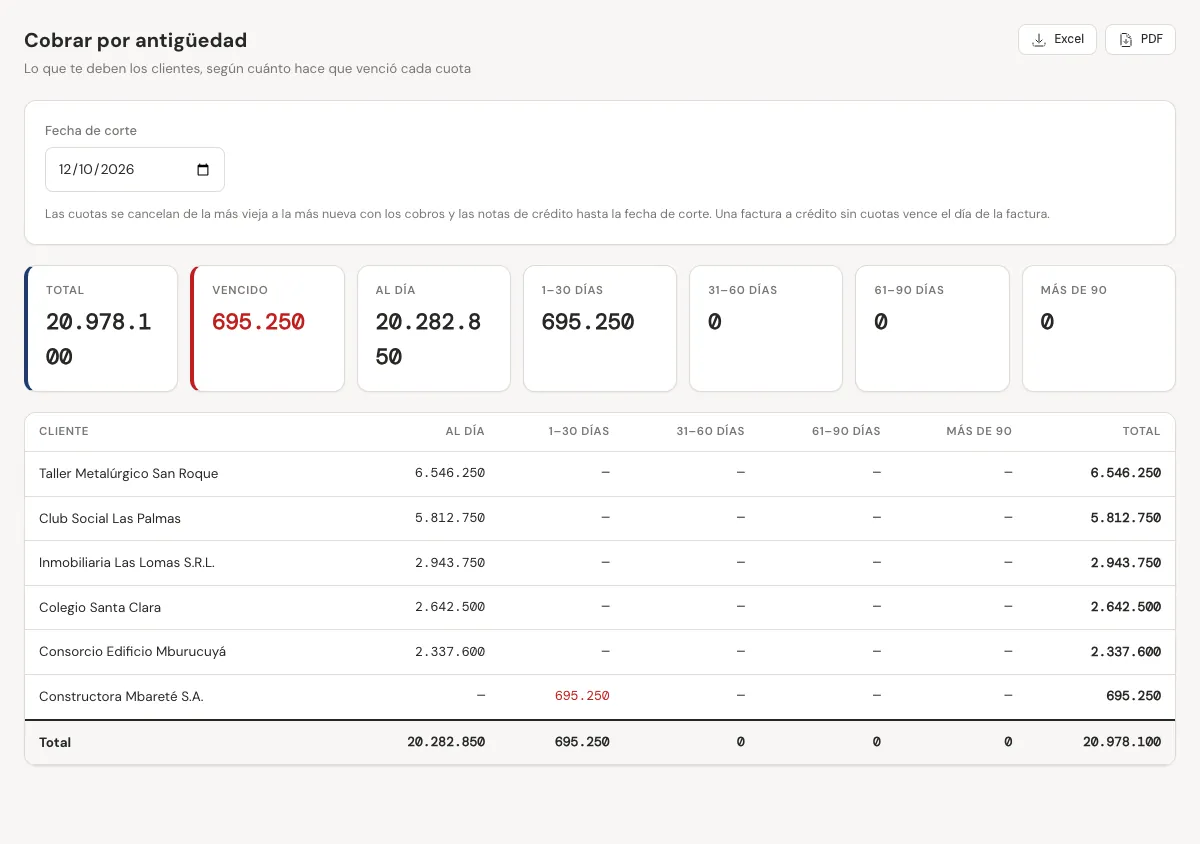Click the 6.546.250 al día amount for Taller Metalúrgico
1200x844 pixels.
click(450, 473)
